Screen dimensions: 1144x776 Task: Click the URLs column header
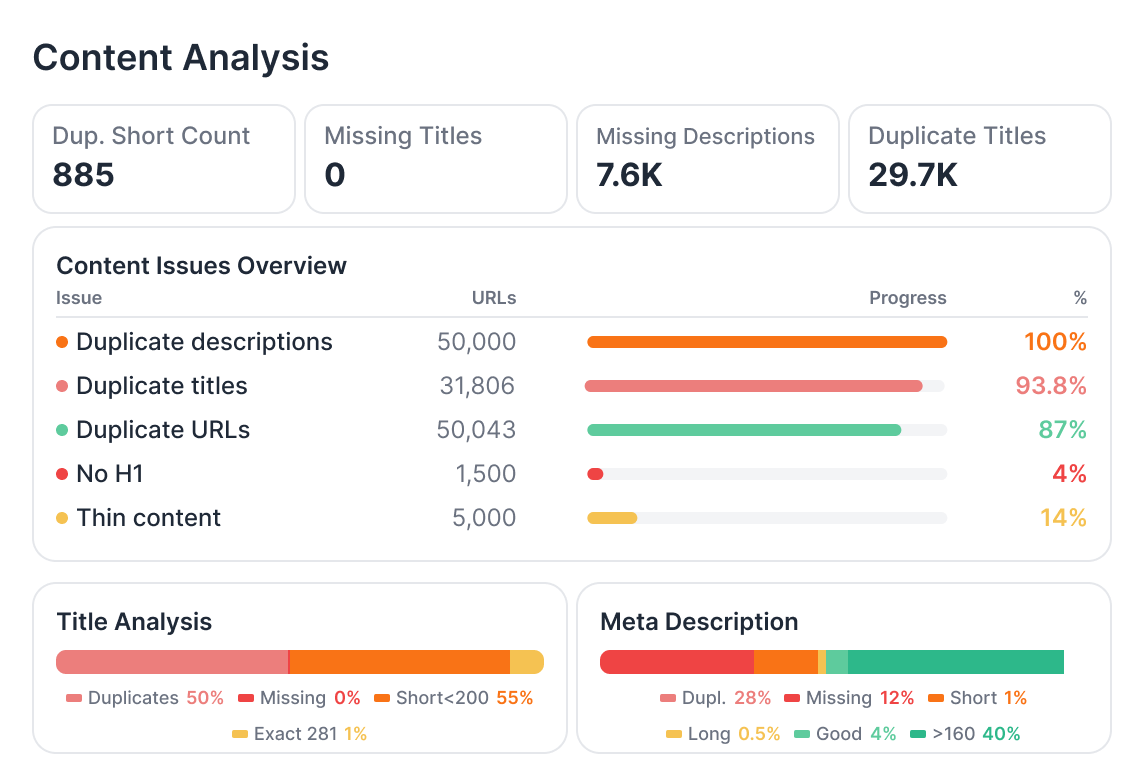pos(494,298)
